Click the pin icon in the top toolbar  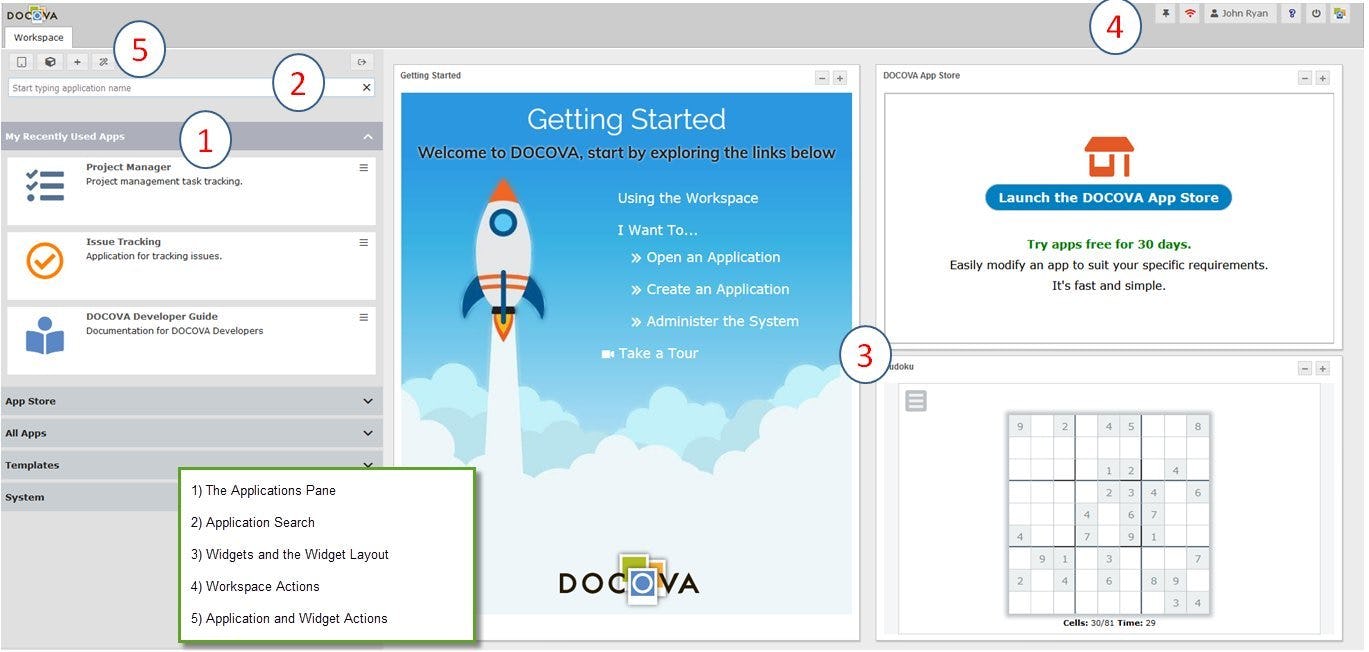pos(1167,13)
